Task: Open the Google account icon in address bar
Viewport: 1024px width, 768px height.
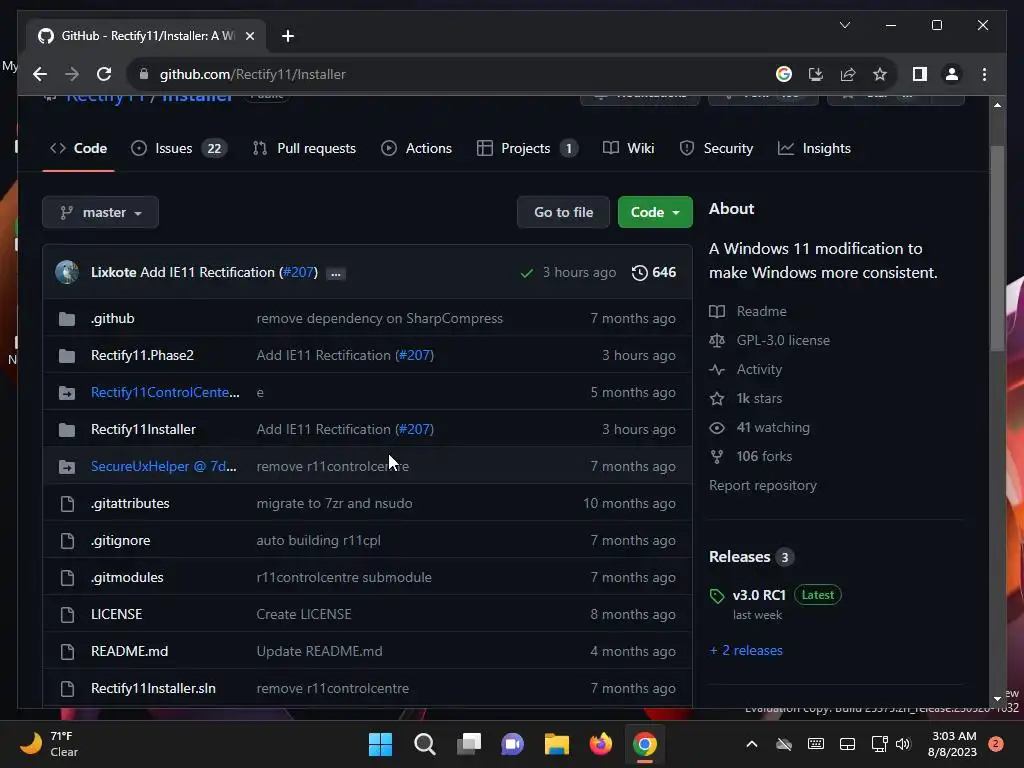Action: (x=784, y=74)
